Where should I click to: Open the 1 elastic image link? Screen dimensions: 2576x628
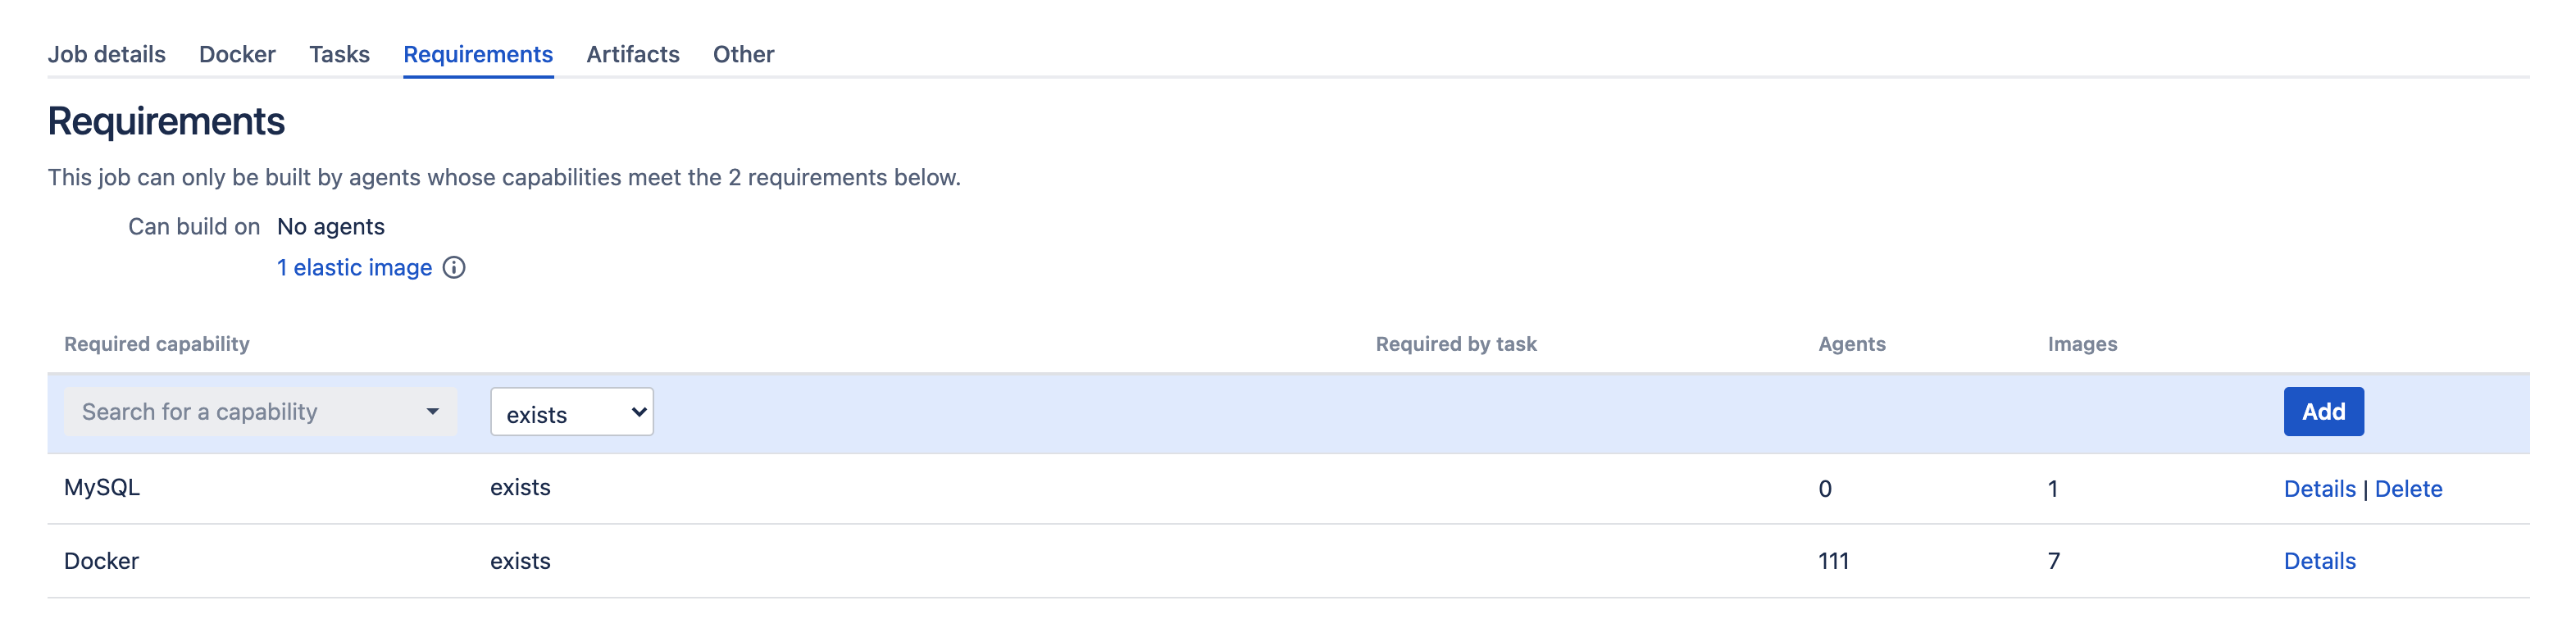(354, 268)
